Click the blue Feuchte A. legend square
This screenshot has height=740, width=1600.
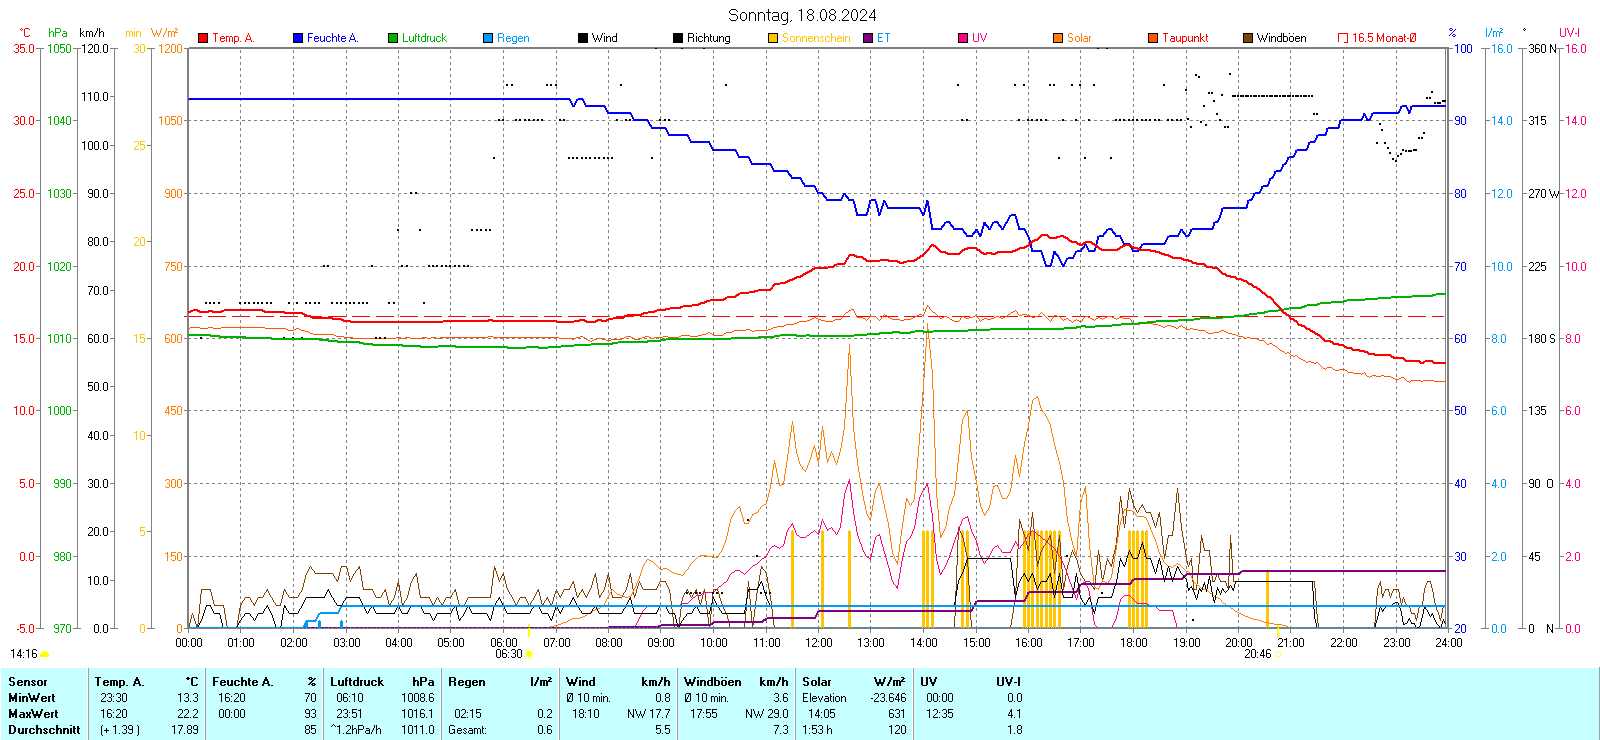[x=298, y=38]
